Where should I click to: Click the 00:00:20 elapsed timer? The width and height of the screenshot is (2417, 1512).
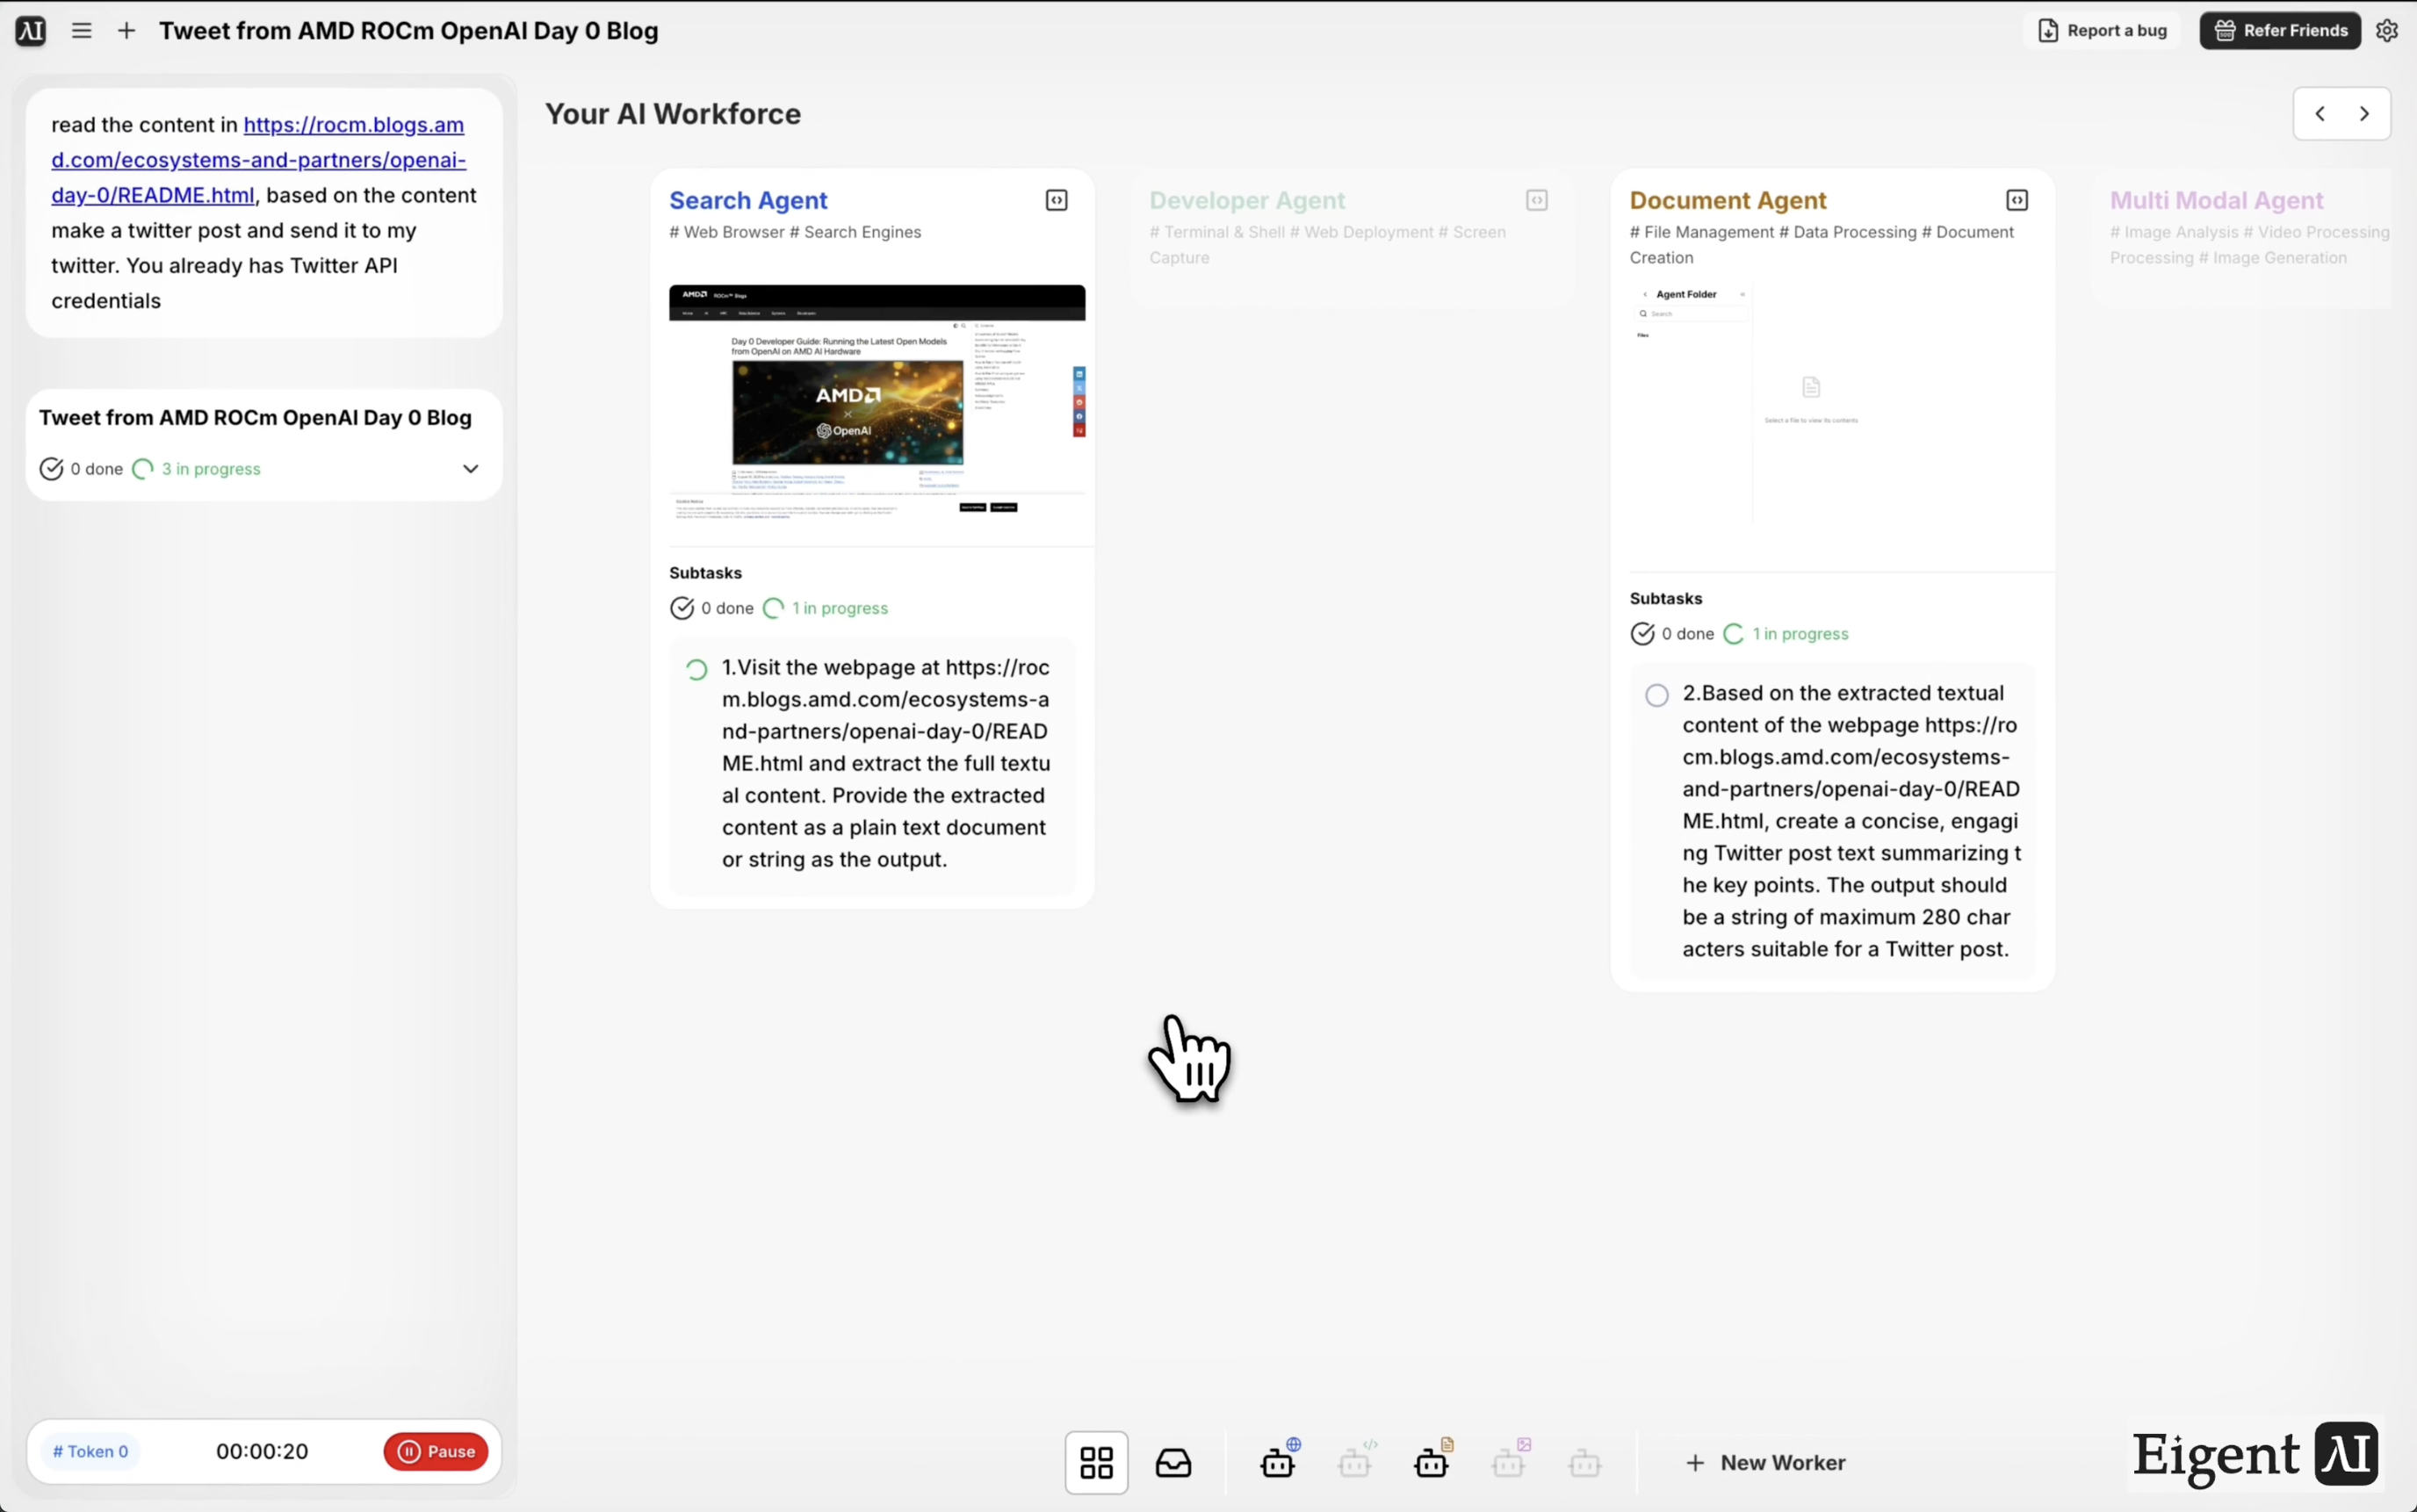point(262,1451)
